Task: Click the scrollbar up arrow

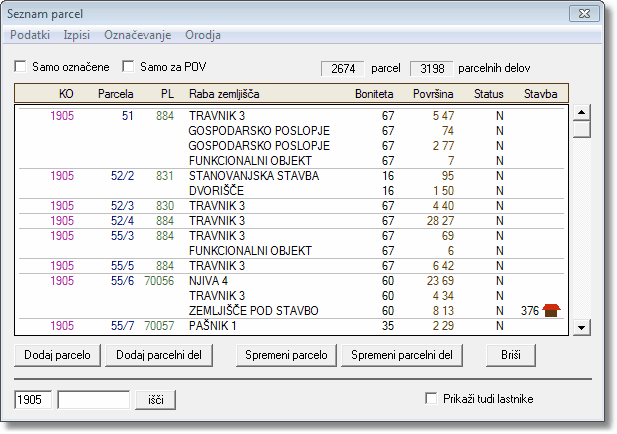Action: pyautogui.click(x=581, y=112)
